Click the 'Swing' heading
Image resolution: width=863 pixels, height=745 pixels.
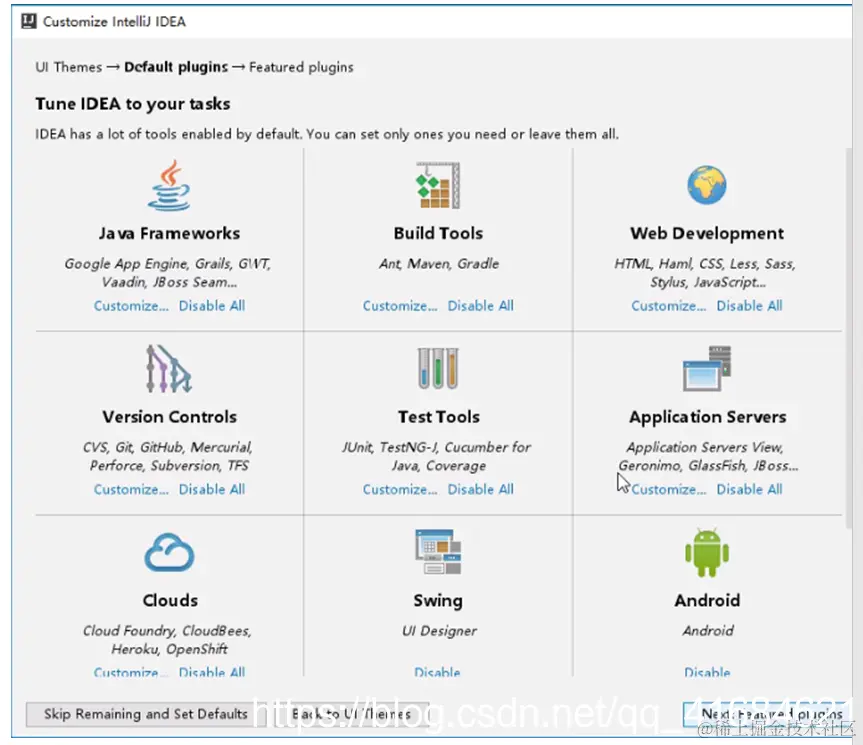tap(438, 601)
